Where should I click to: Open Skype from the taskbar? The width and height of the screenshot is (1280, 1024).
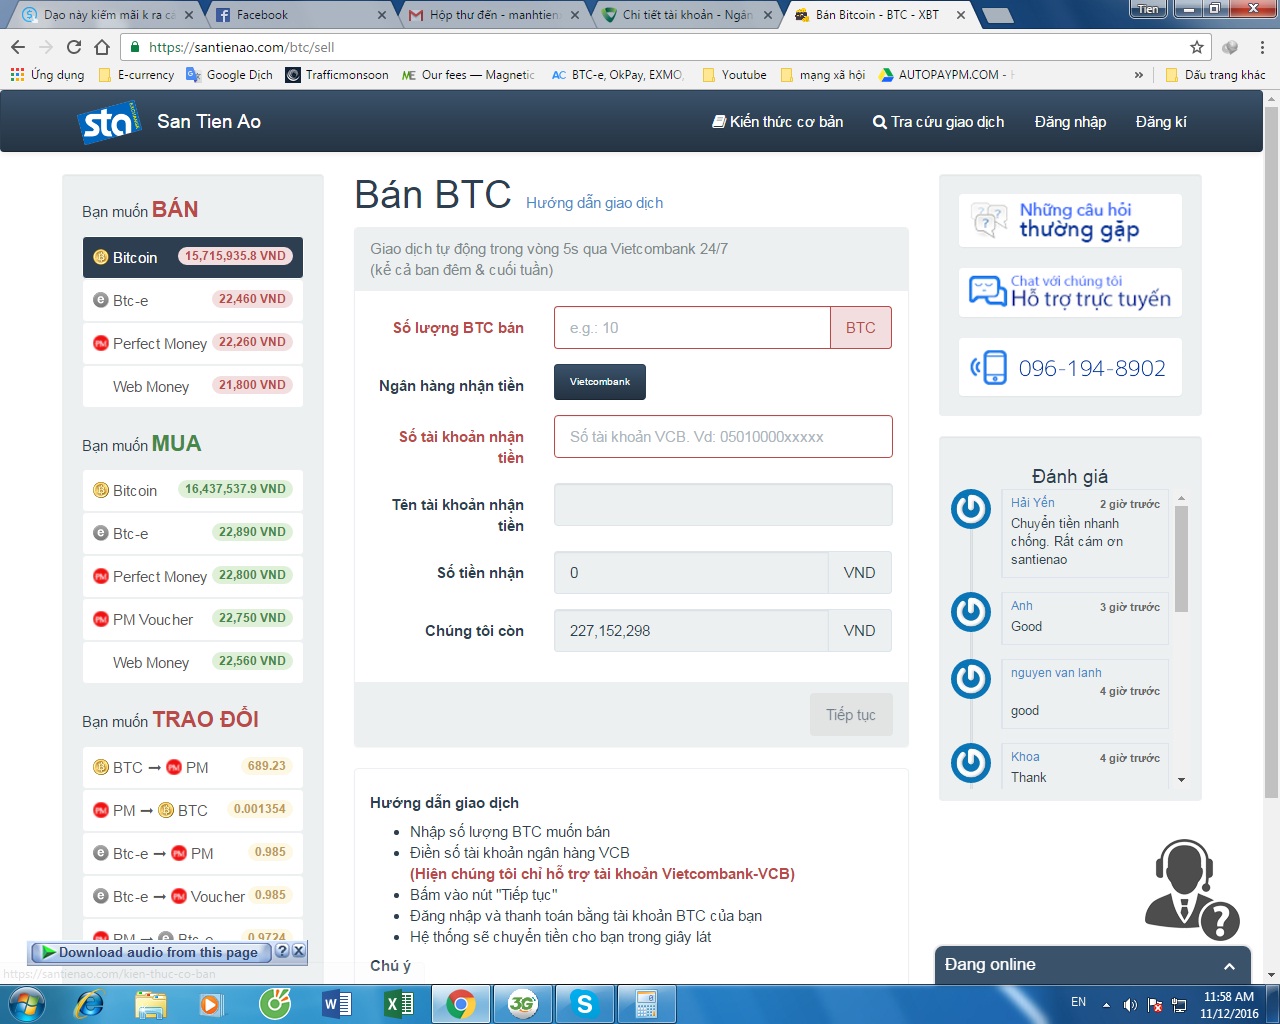click(584, 1003)
